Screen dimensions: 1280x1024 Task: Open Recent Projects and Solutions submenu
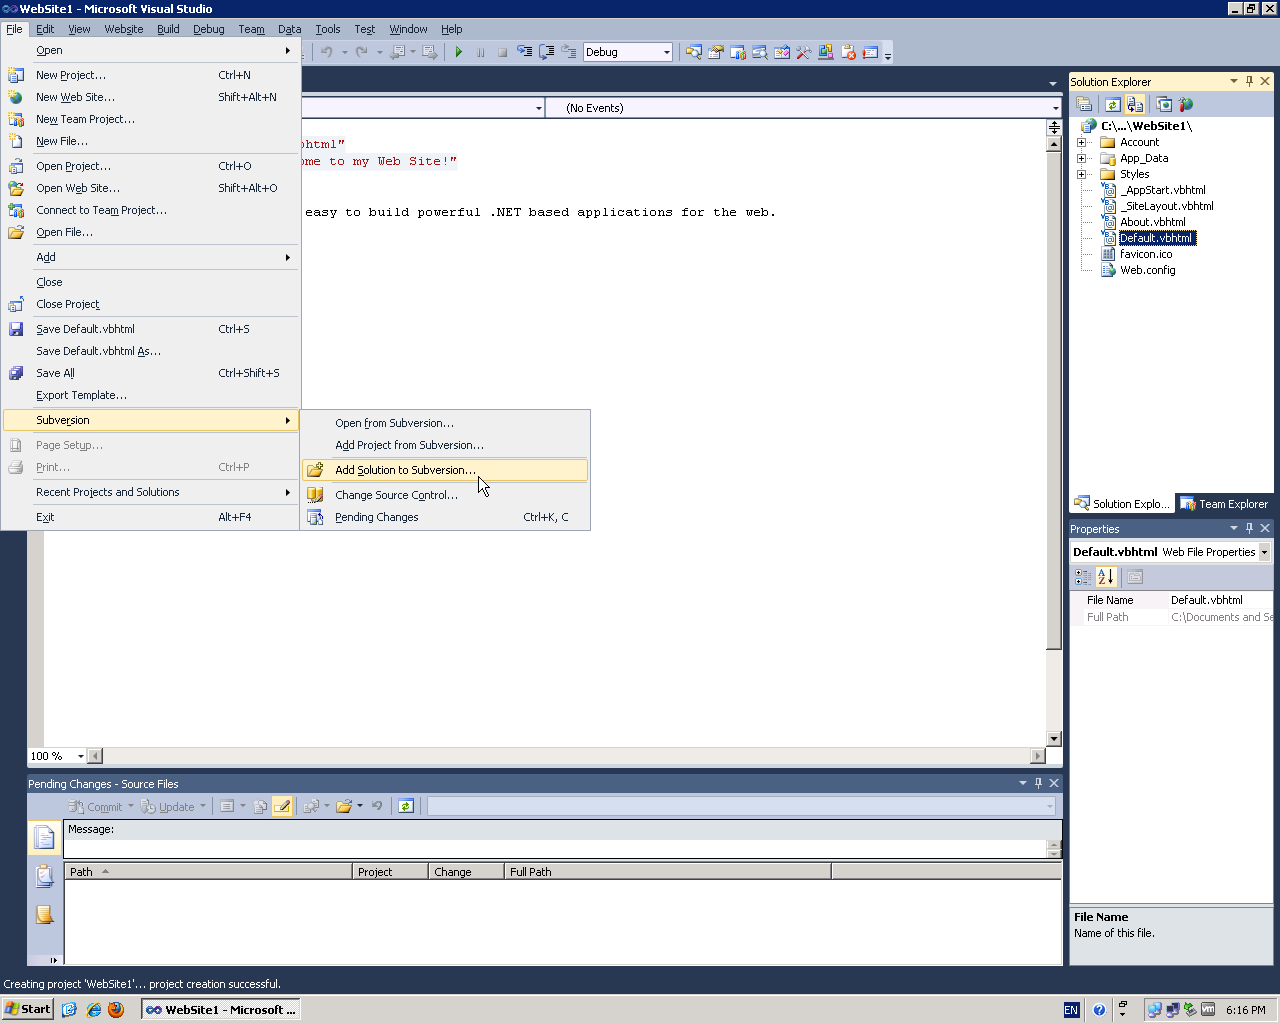151,492
